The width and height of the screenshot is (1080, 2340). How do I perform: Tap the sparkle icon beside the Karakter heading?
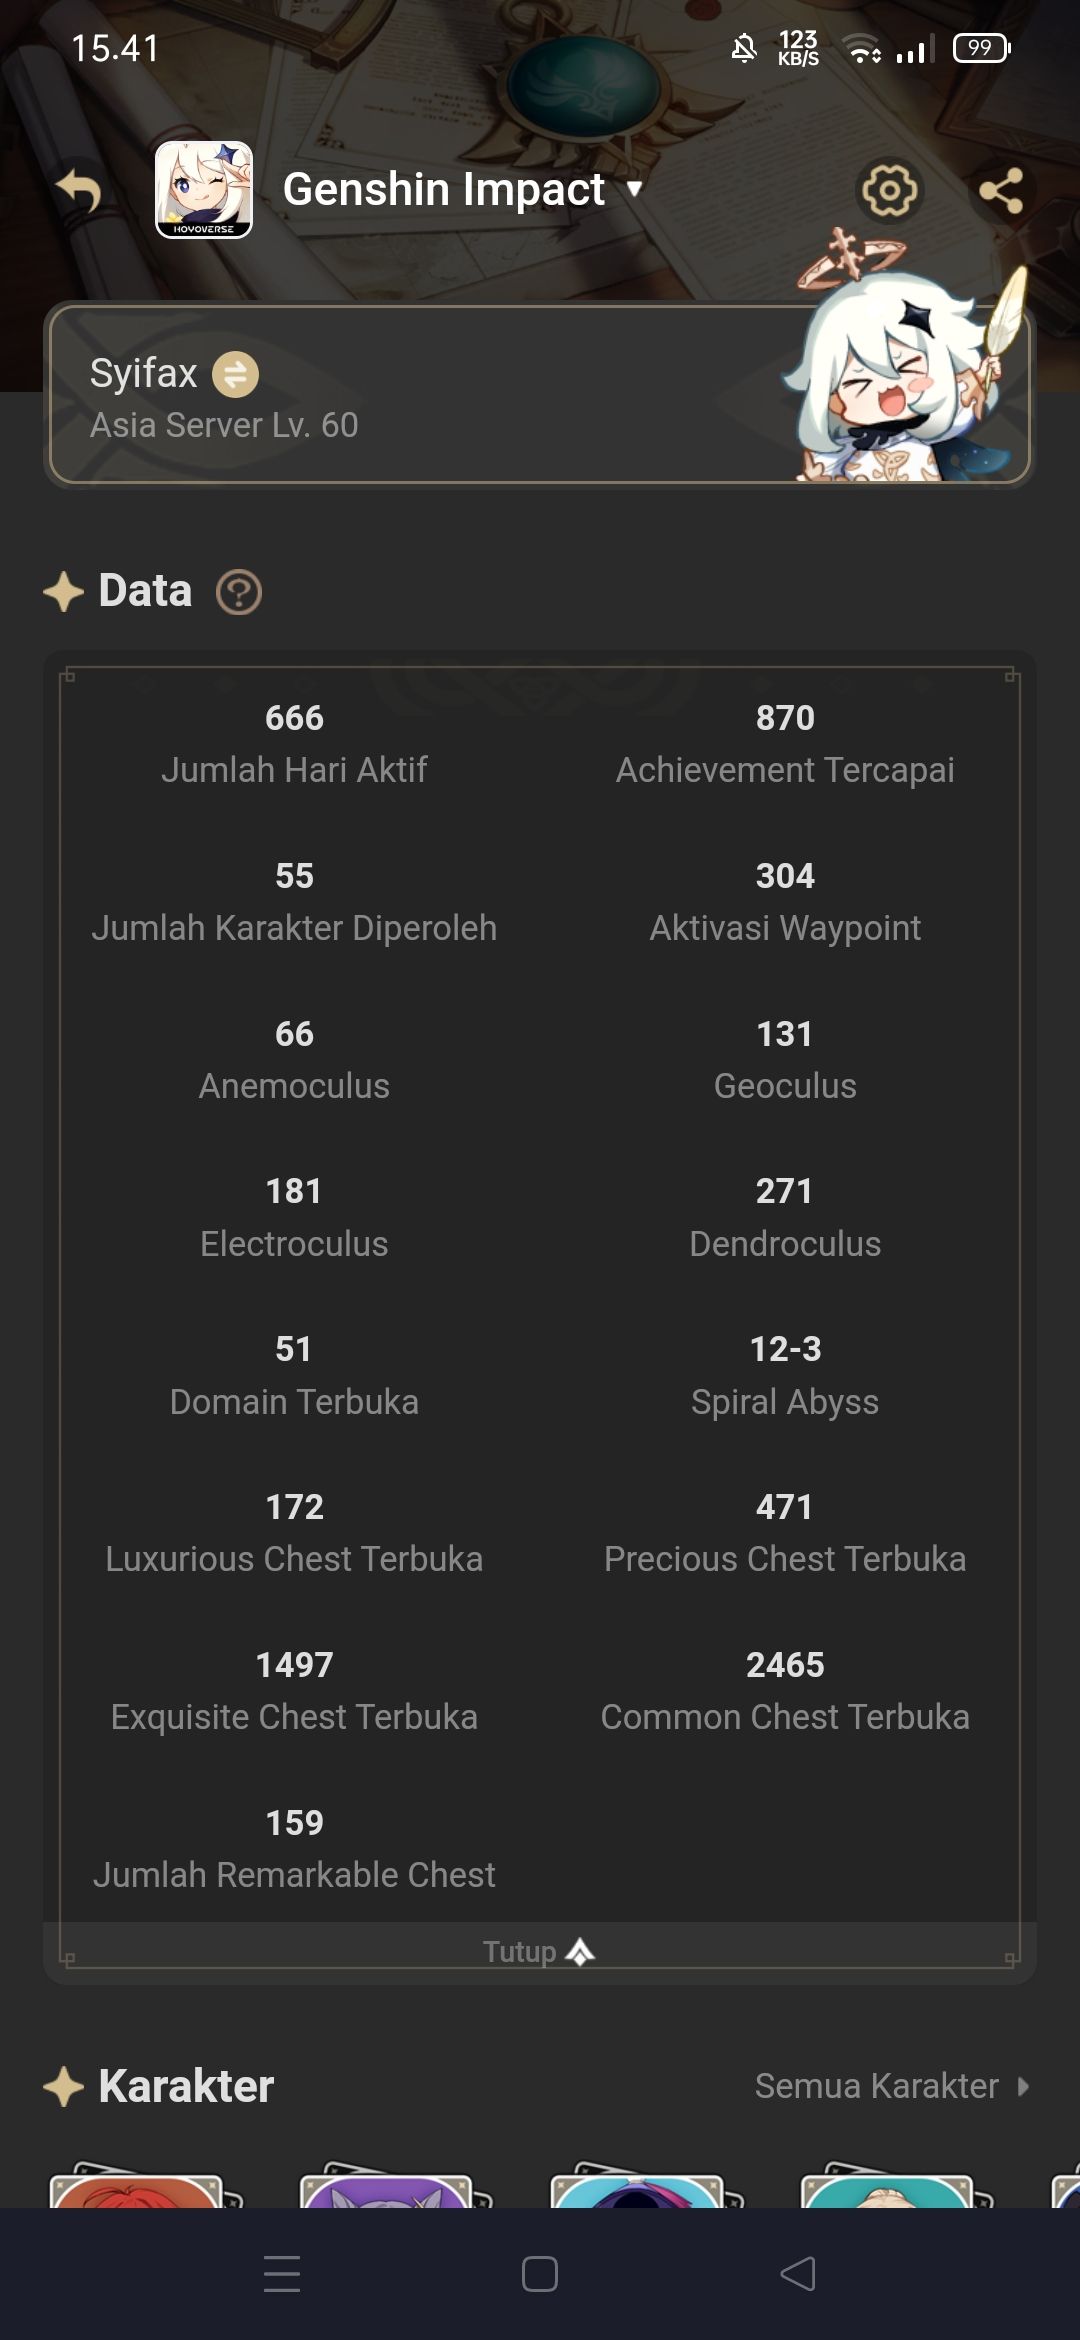[x=63, y=2087]
